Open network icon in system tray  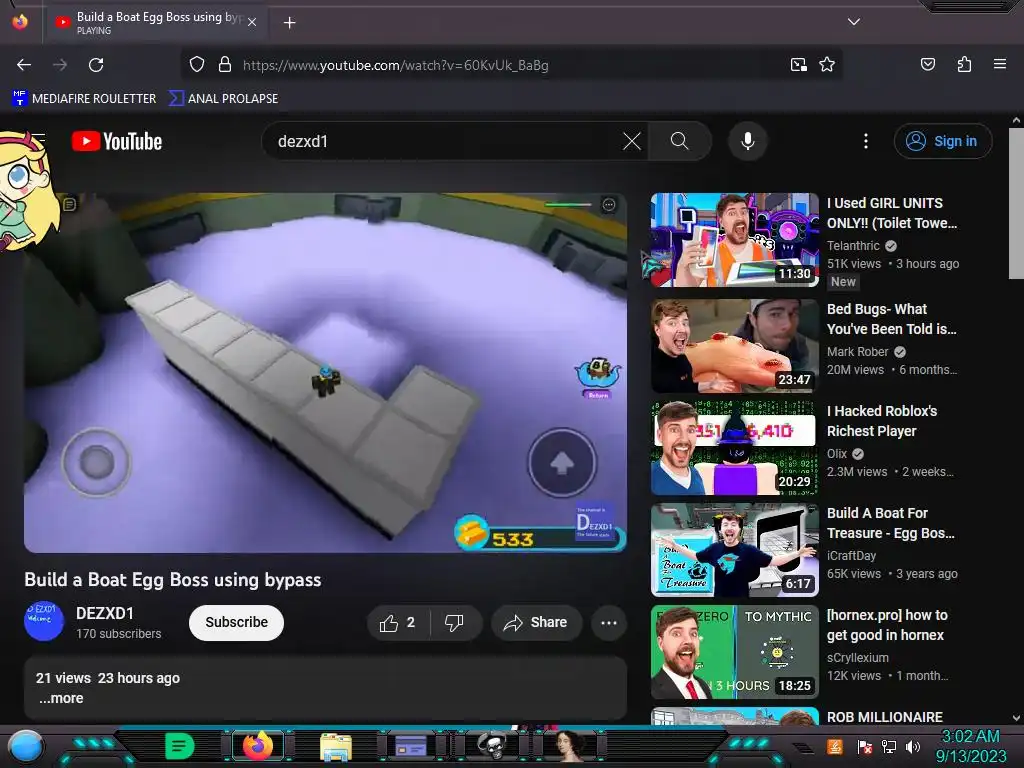tap(888, 746)
